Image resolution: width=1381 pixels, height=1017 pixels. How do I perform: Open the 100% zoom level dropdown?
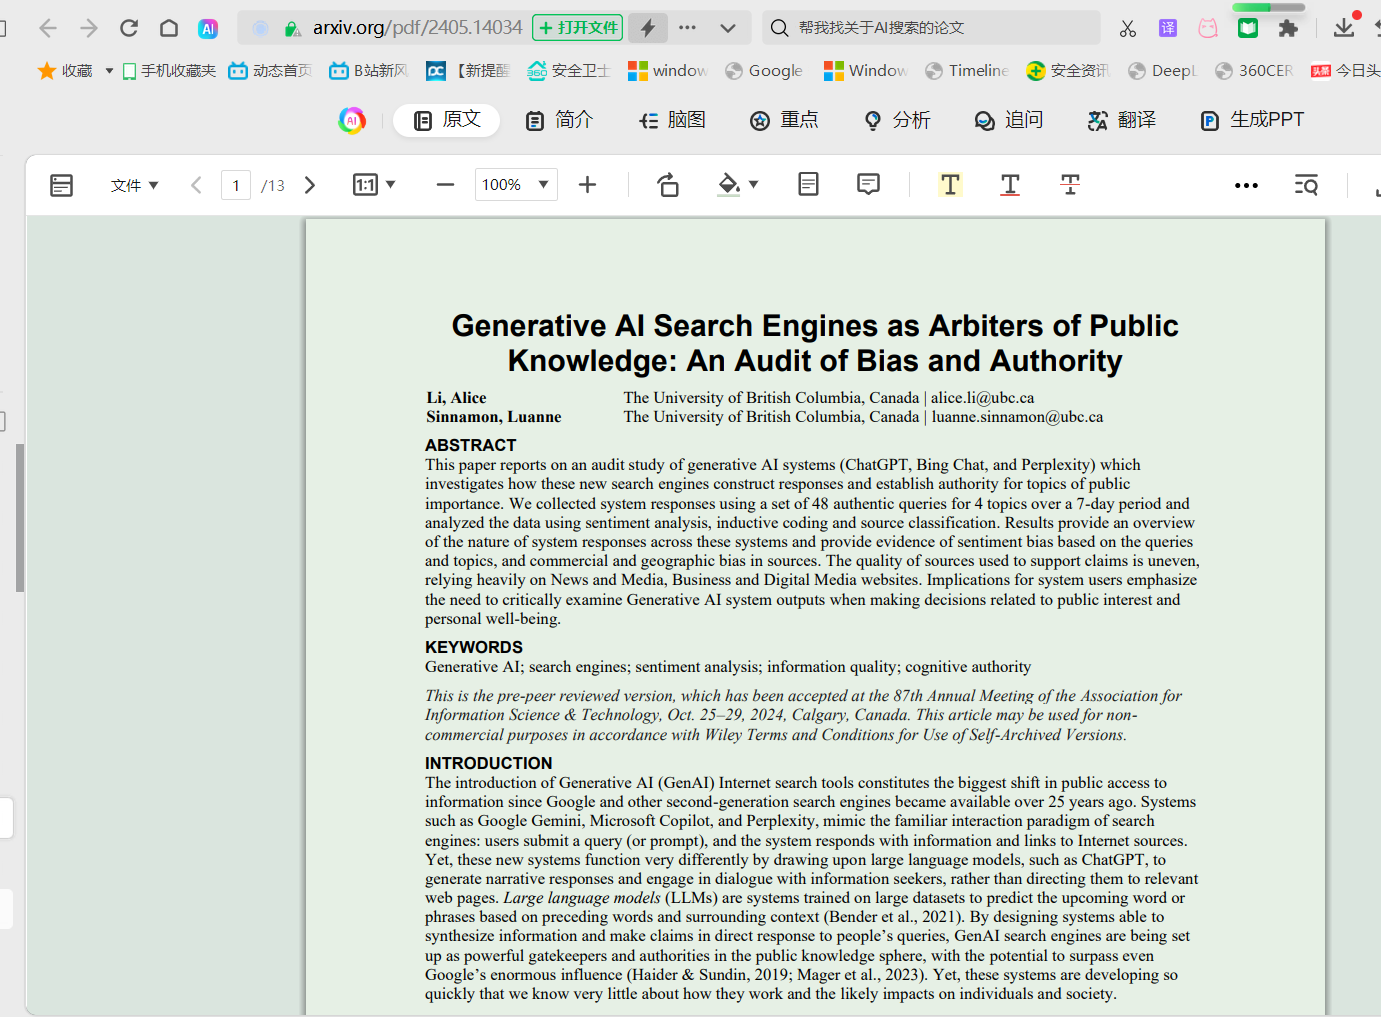pyautogui.click(x=516, y=185)
